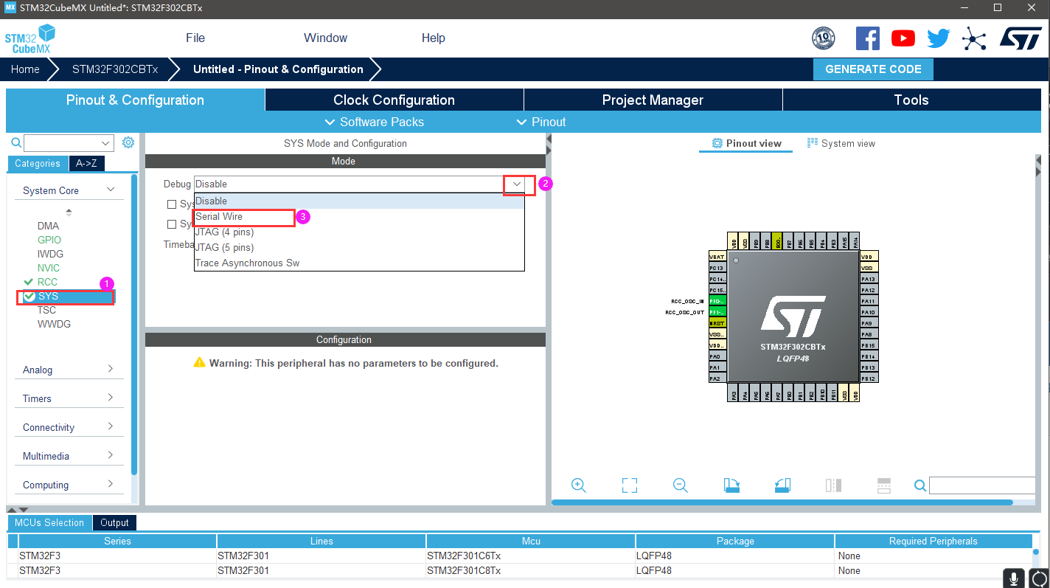Viewport: 1050px width, 588px height.
Task: Open the Window menu
Action: click(x=325, y=38)
